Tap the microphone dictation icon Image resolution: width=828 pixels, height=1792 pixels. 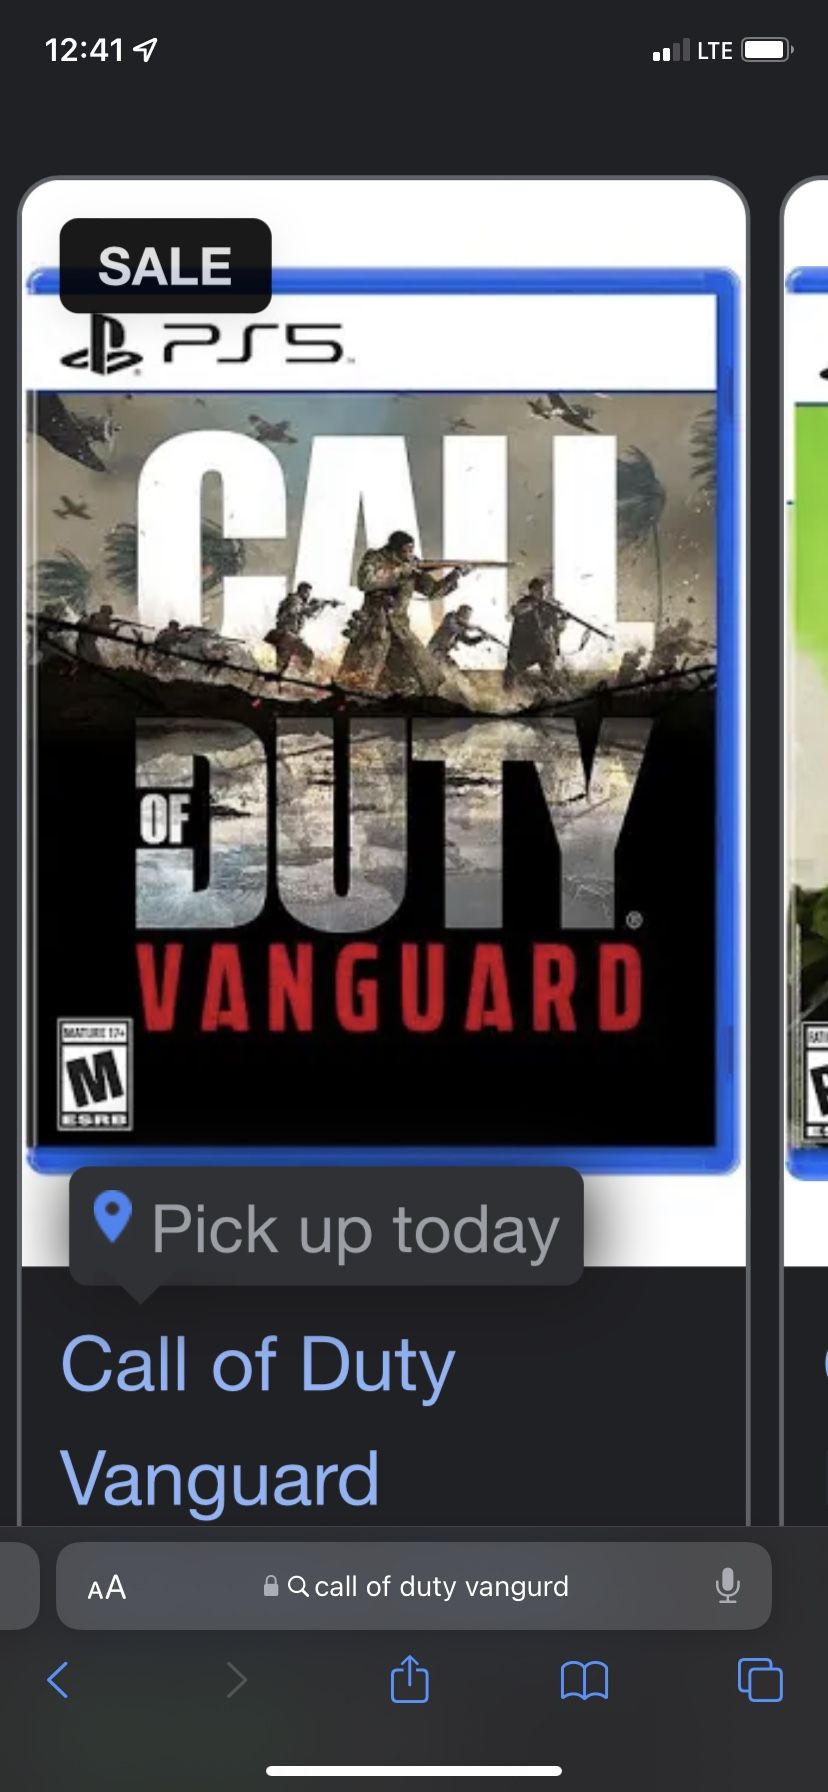pyautogui.click(x=728, y=1586)
